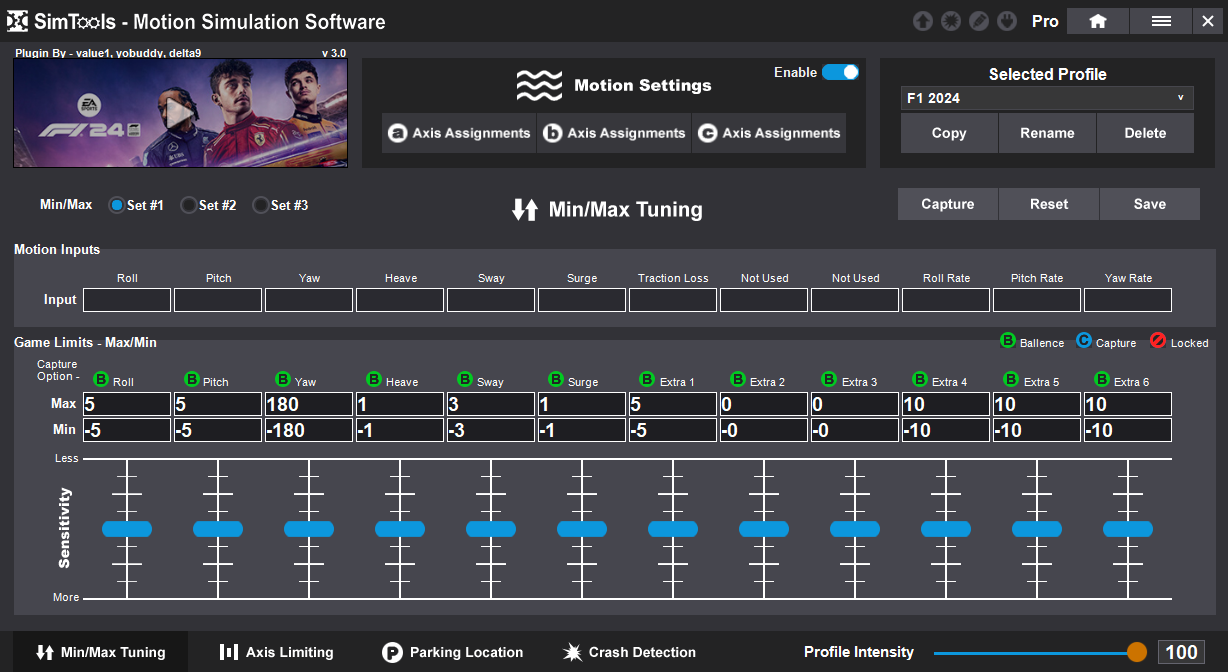Click the Surge sensitivity slider handle
The image size is (1228, 672).
tap(582, 529)
